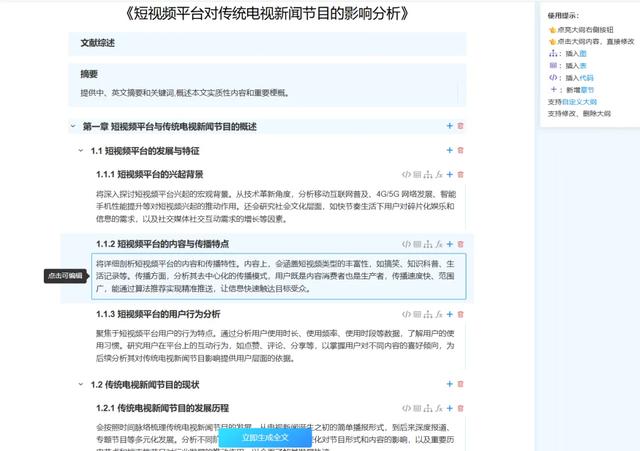Insert code into section 1.1.2 短视频平台的内容与传播特点
Viewport: 640px width, 451px height.
[406, 244]
